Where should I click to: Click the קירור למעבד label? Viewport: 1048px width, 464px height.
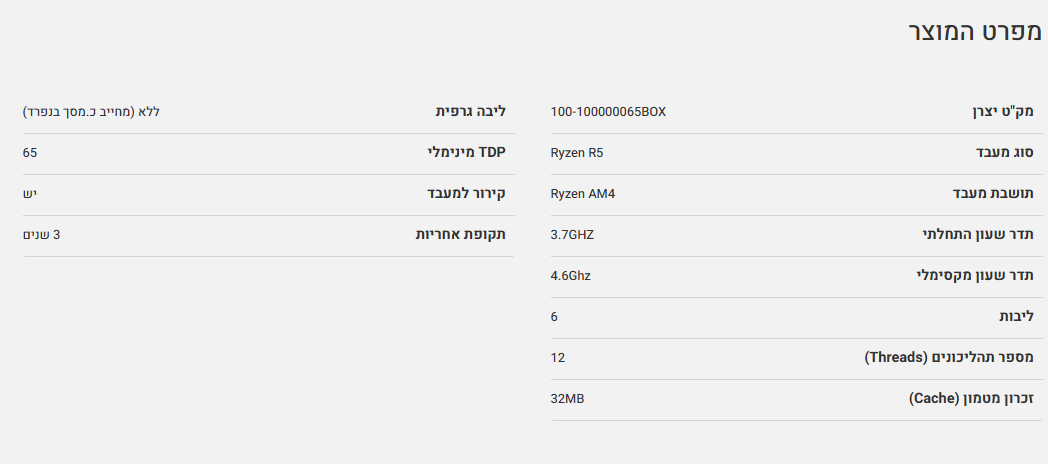467,193
